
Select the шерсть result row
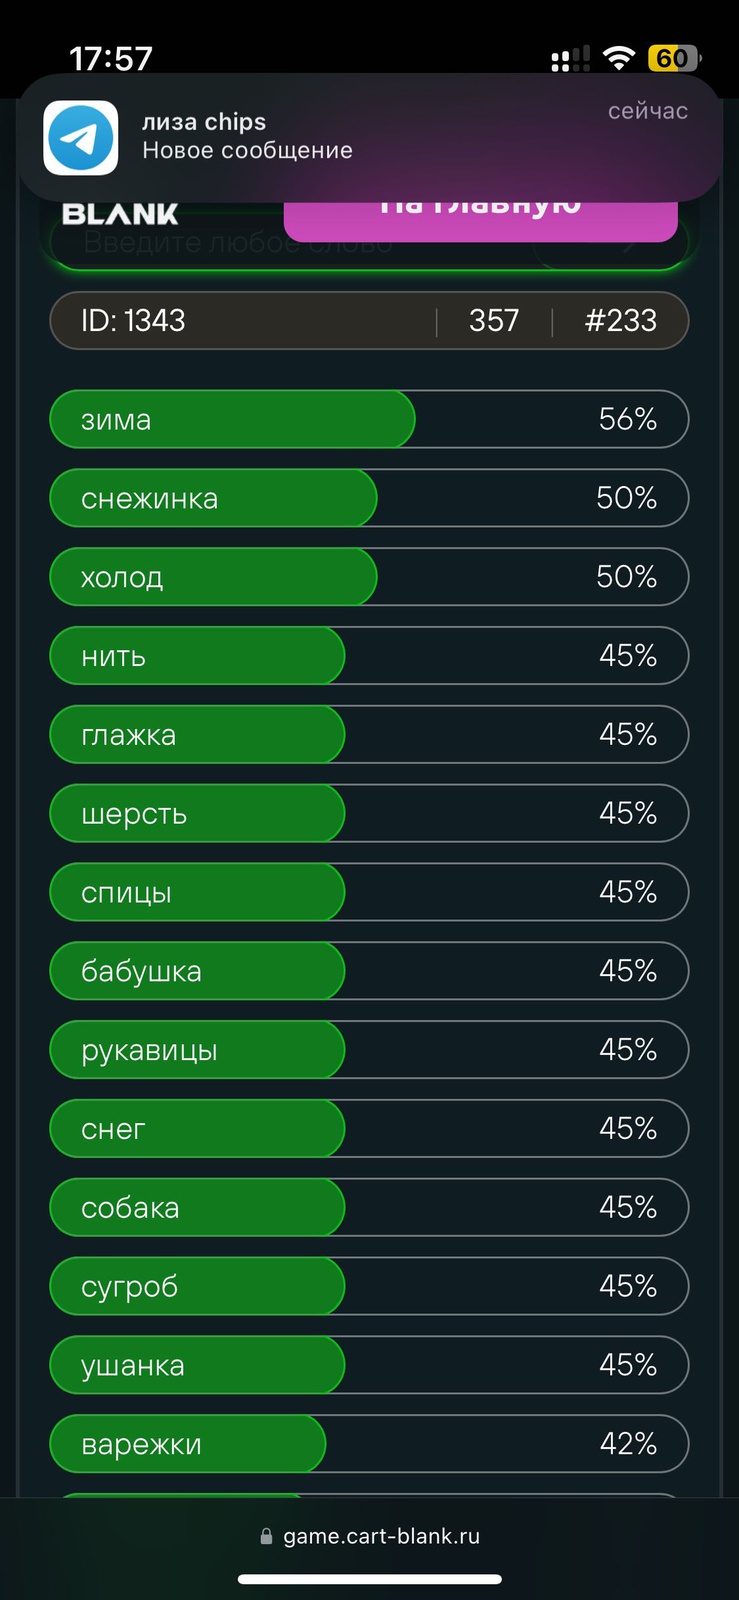[369, 814]
